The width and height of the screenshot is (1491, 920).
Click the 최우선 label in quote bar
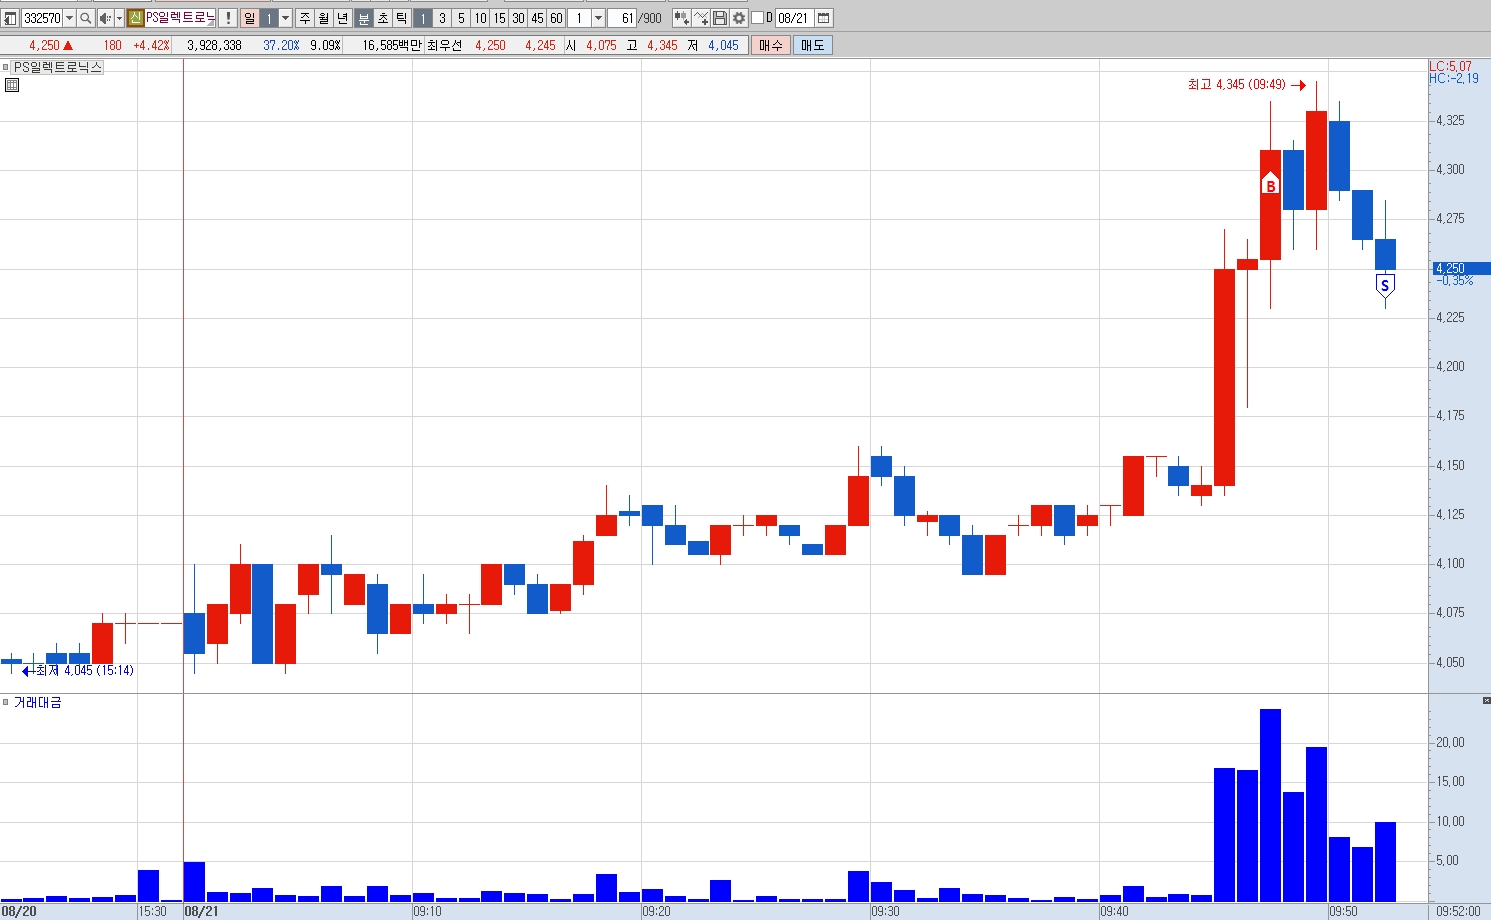tap(445, 45)
